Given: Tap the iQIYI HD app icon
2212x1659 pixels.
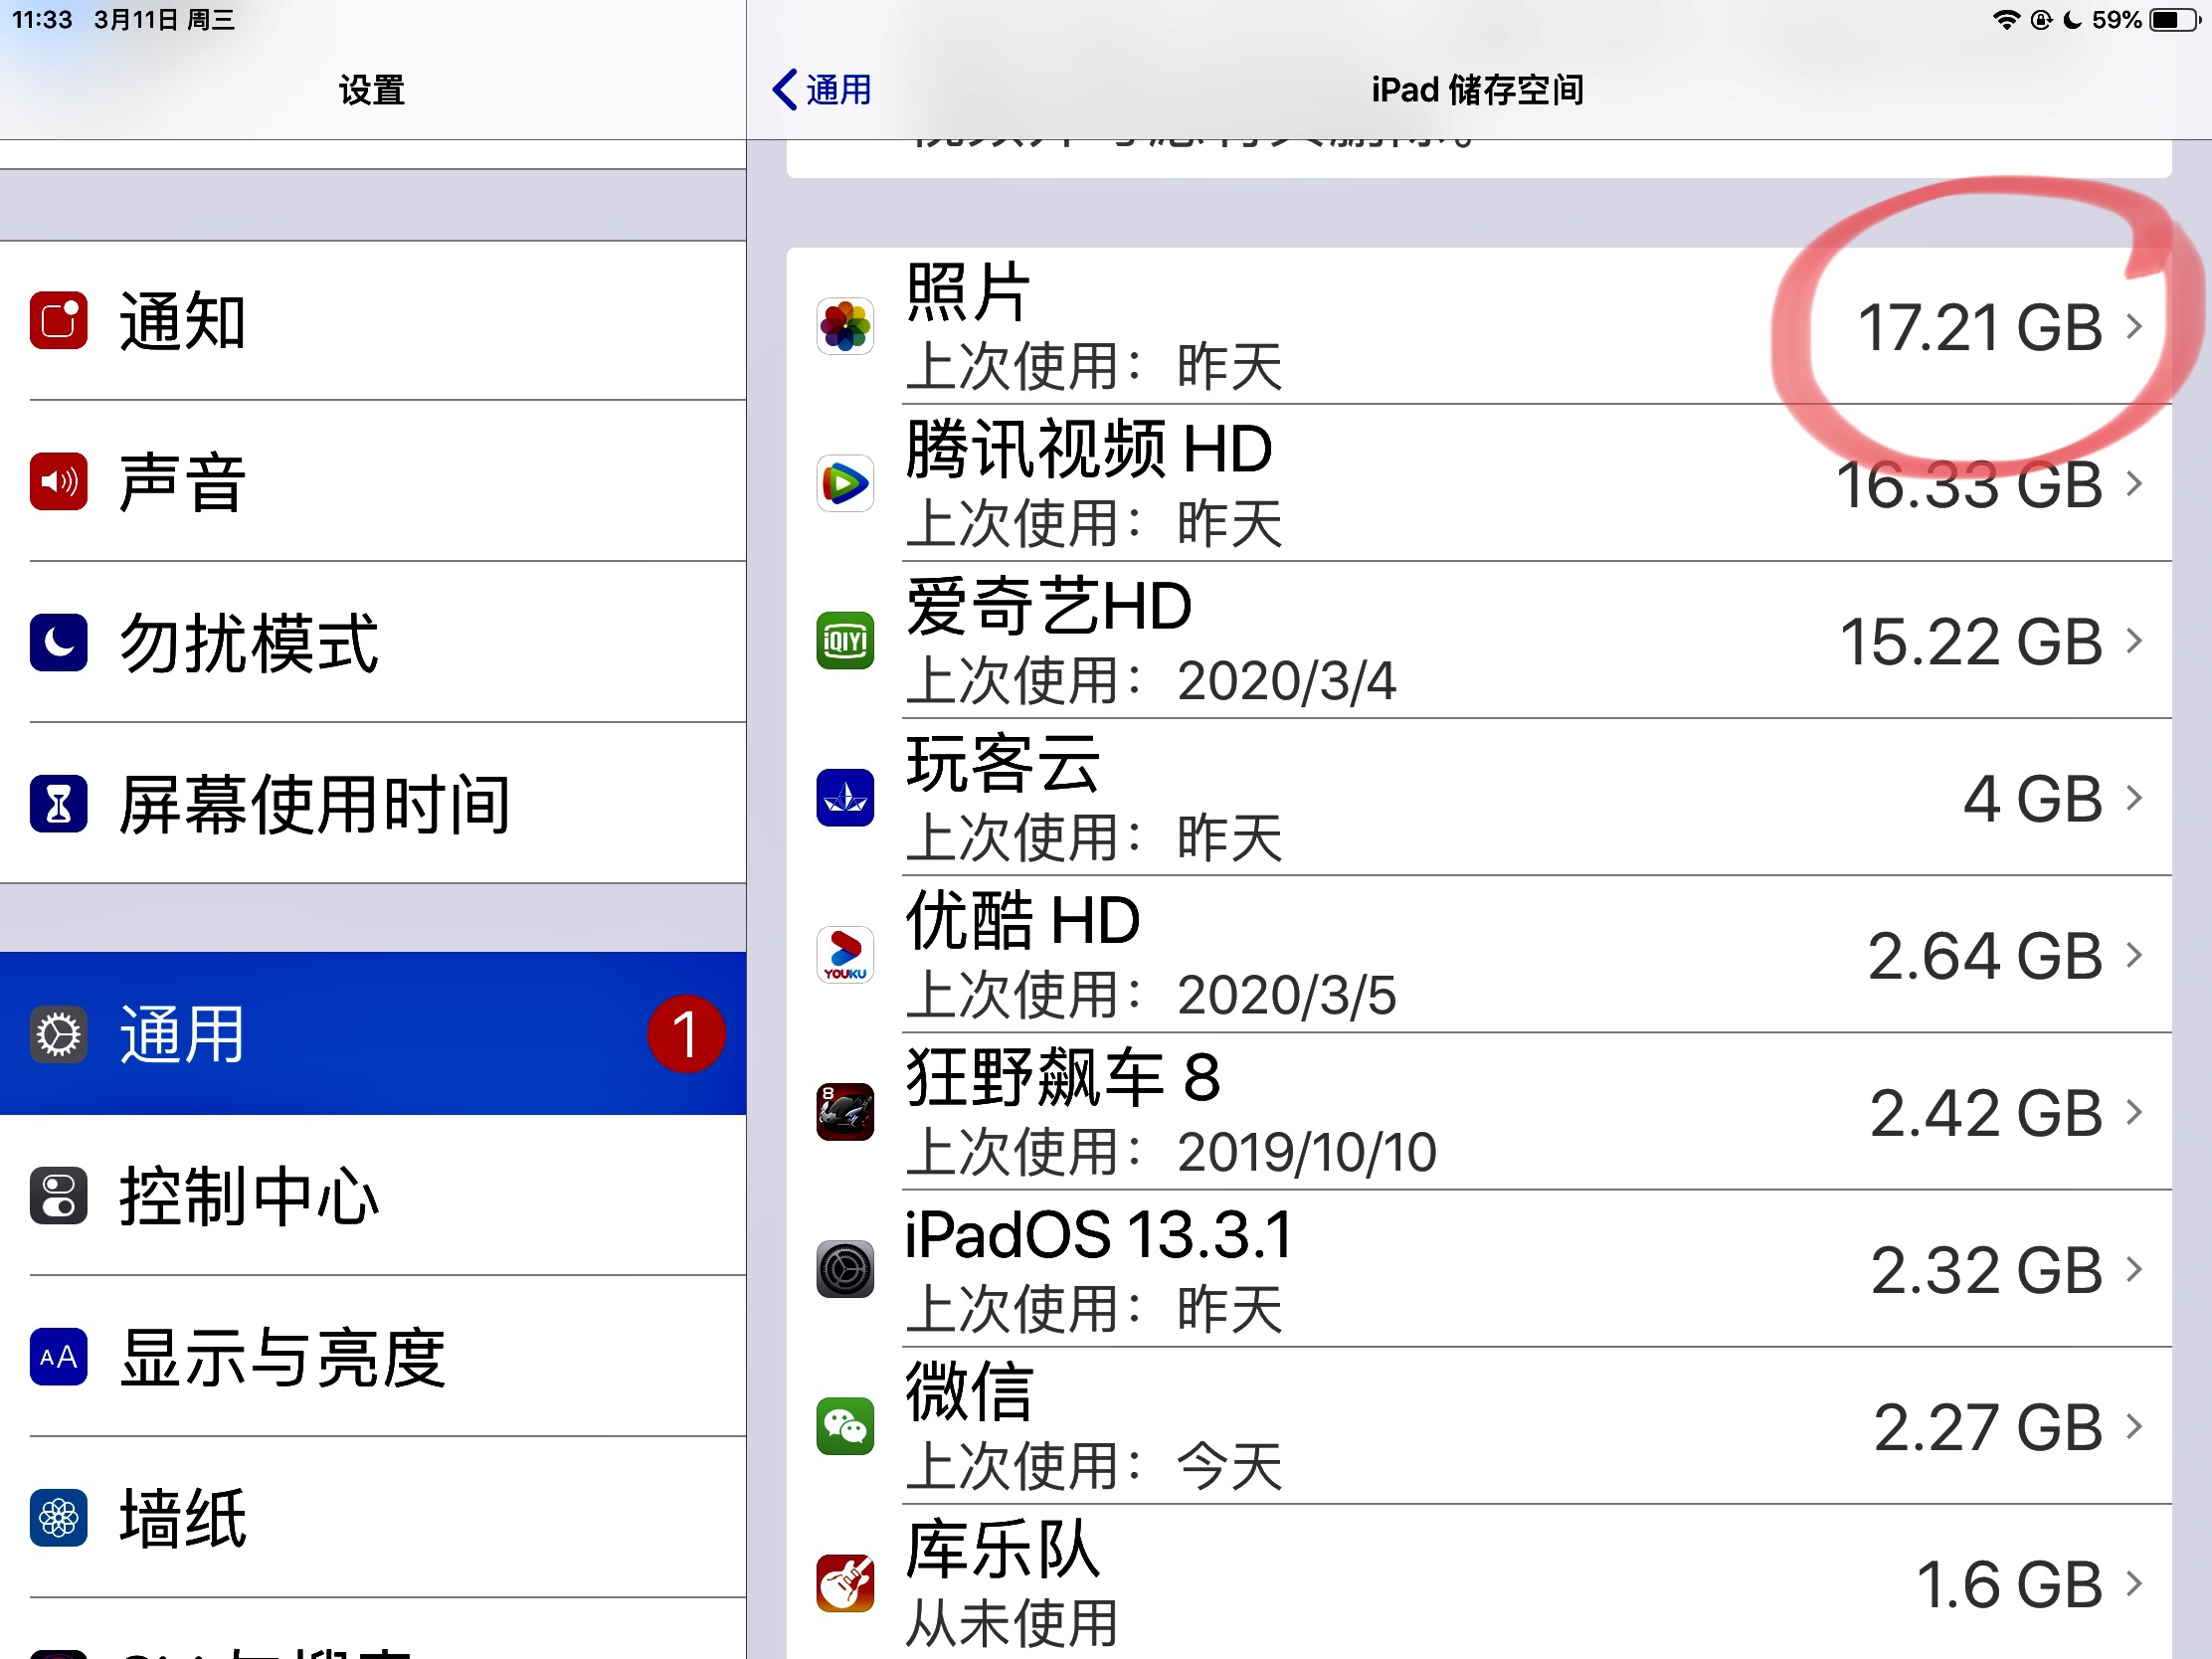Looking at the screenshot, I should (x=845, y=641).
